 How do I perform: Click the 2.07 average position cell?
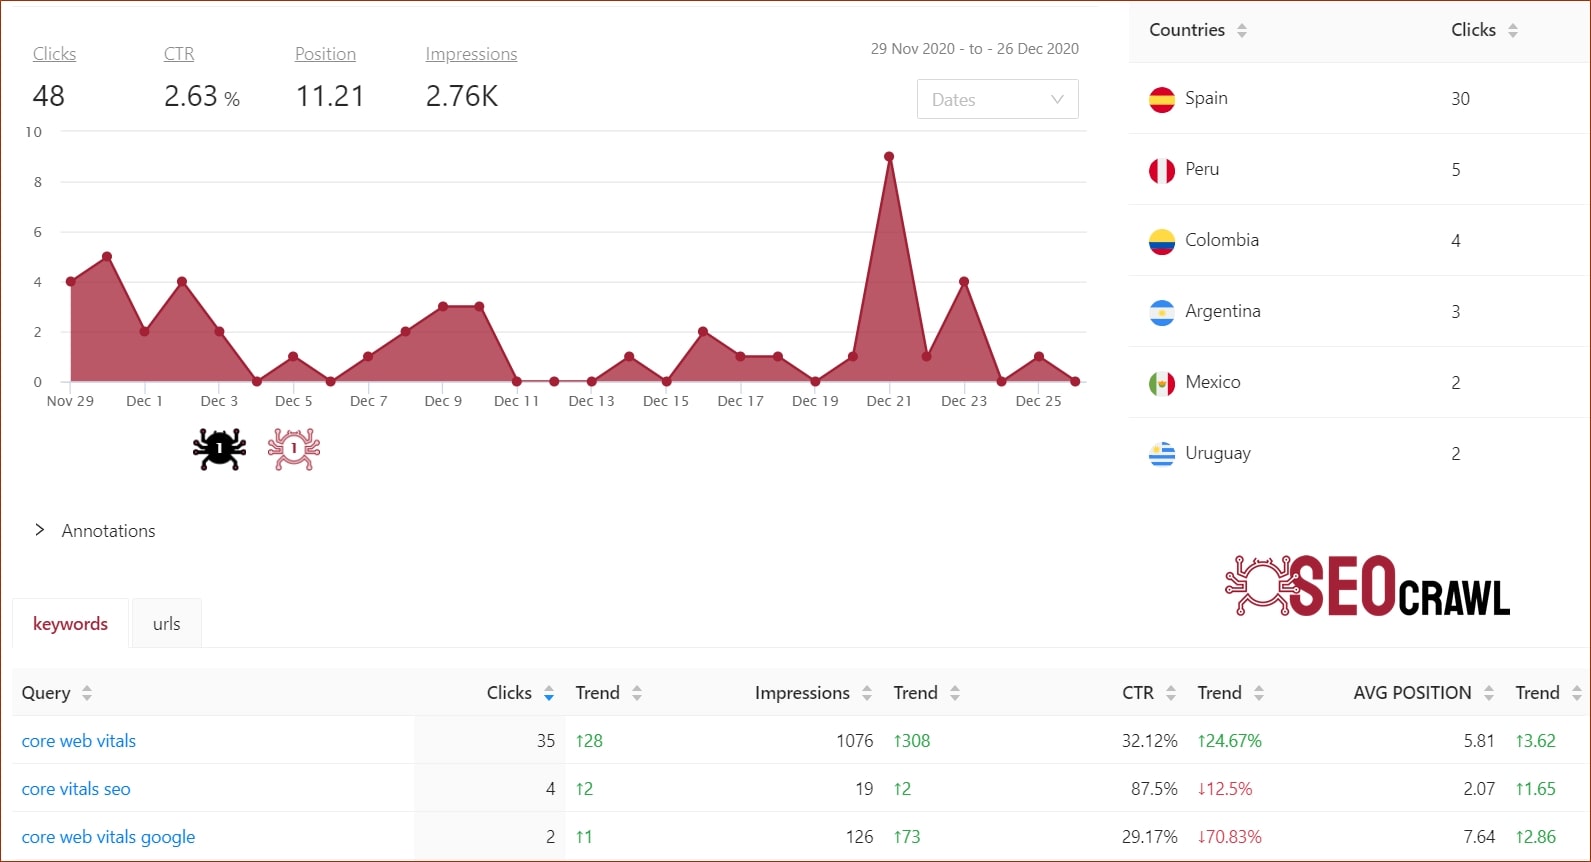(x=1479, y=789)
